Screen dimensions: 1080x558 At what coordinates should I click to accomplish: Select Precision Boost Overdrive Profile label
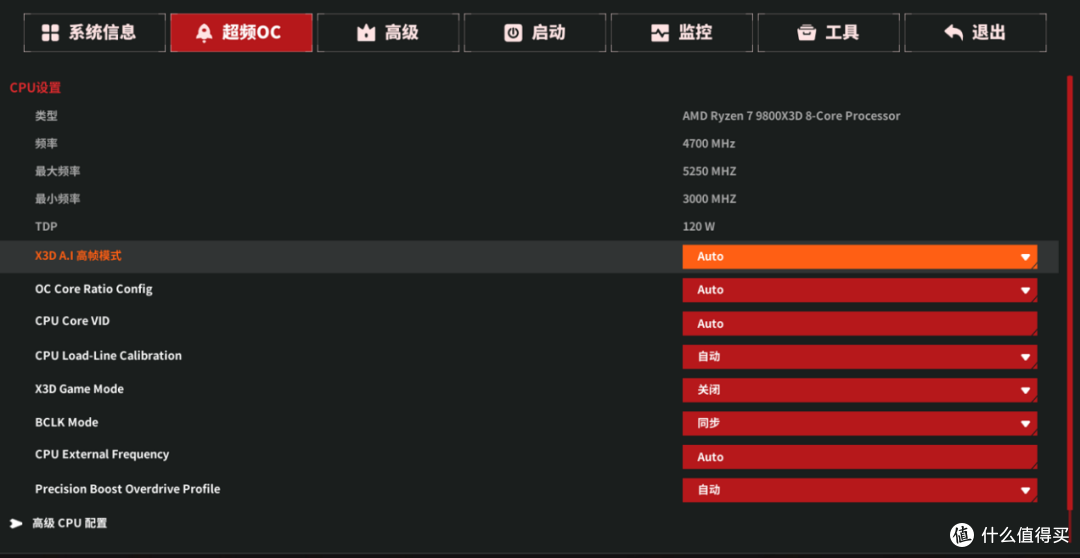[x=127, y=488]
